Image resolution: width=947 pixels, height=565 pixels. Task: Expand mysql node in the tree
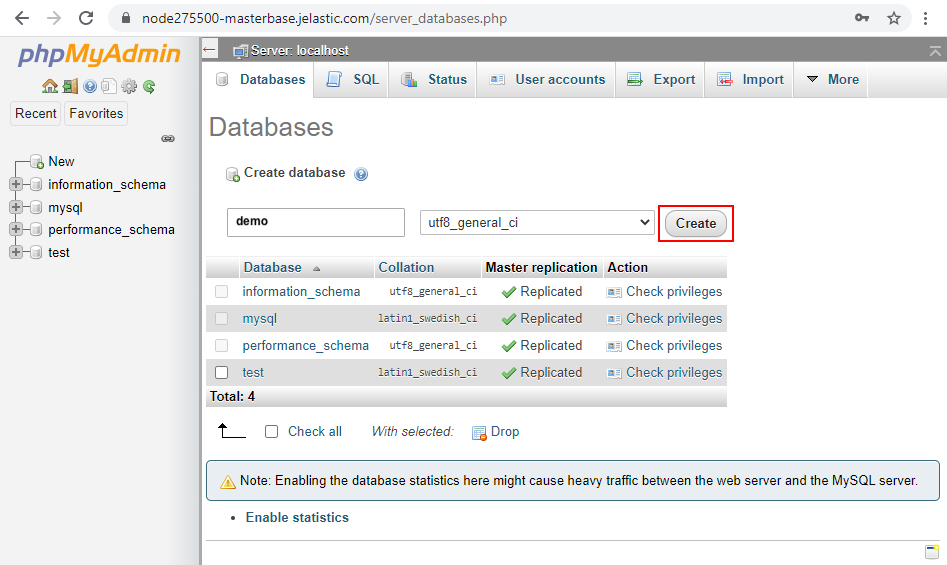tap(16, 207)
